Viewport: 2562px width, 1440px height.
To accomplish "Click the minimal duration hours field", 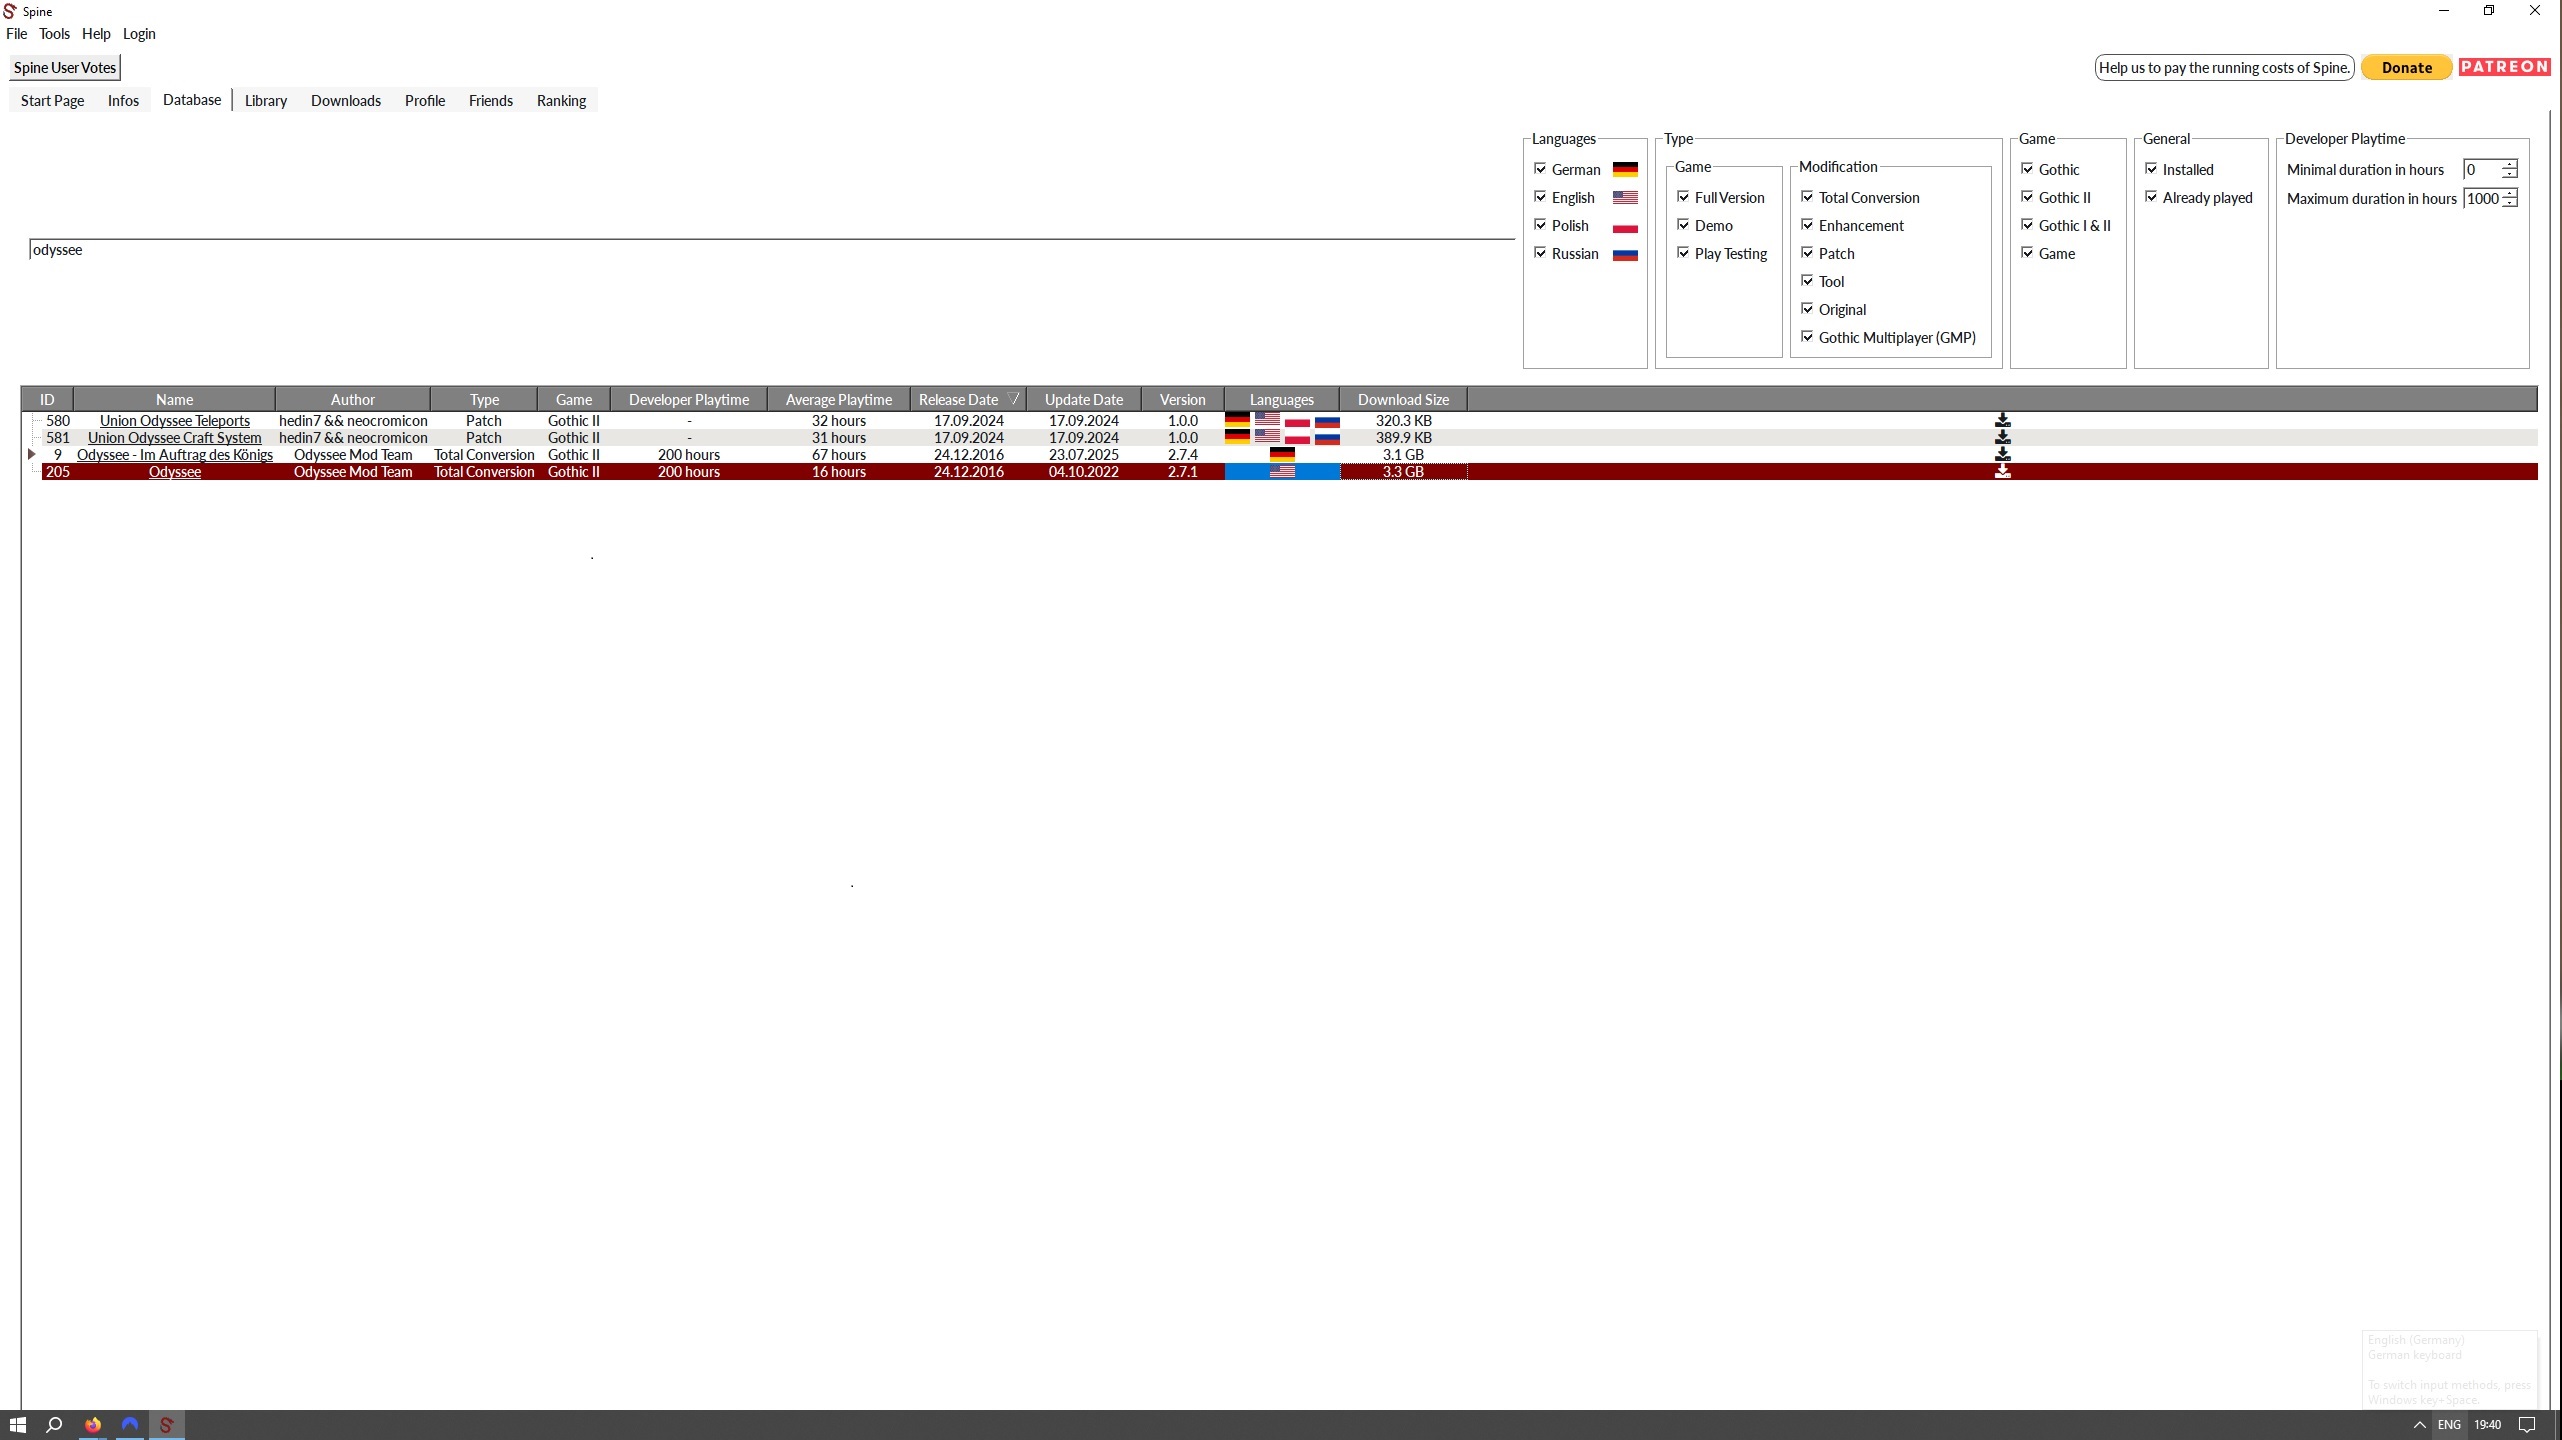I will point(2482,170).
